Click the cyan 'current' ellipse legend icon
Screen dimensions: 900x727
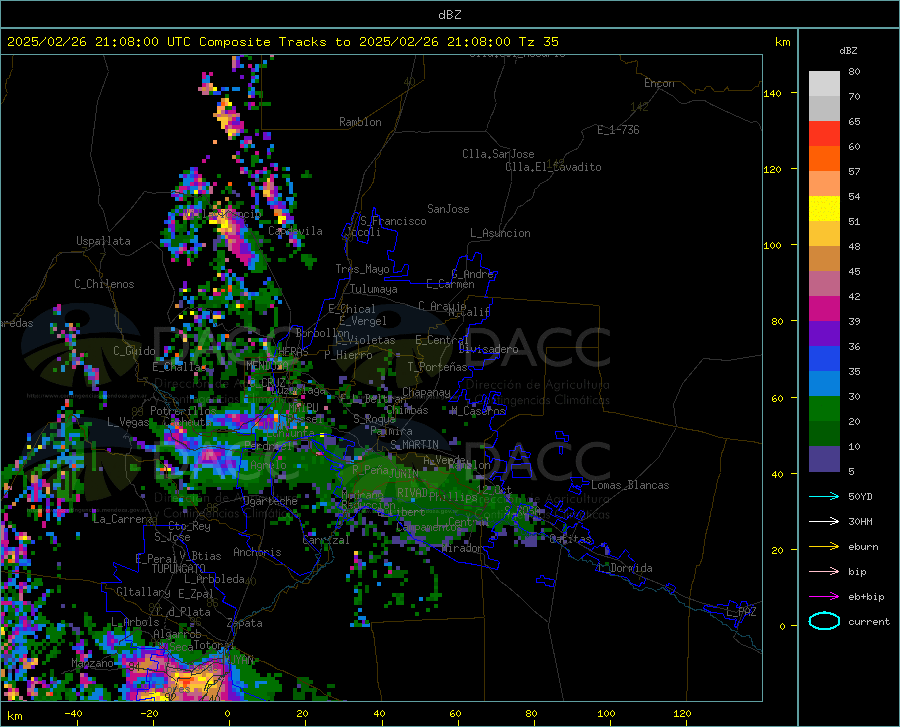pyautogui.click(x=824, y=621)
